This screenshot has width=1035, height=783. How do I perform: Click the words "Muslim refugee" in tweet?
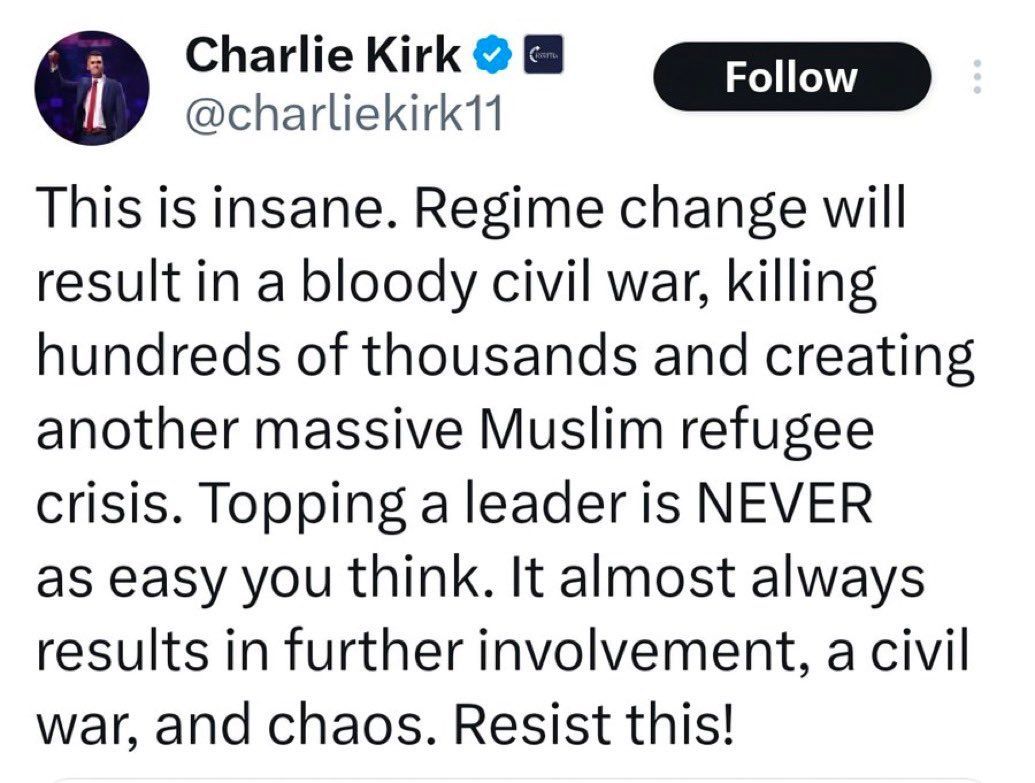click(x=678, y=432)
